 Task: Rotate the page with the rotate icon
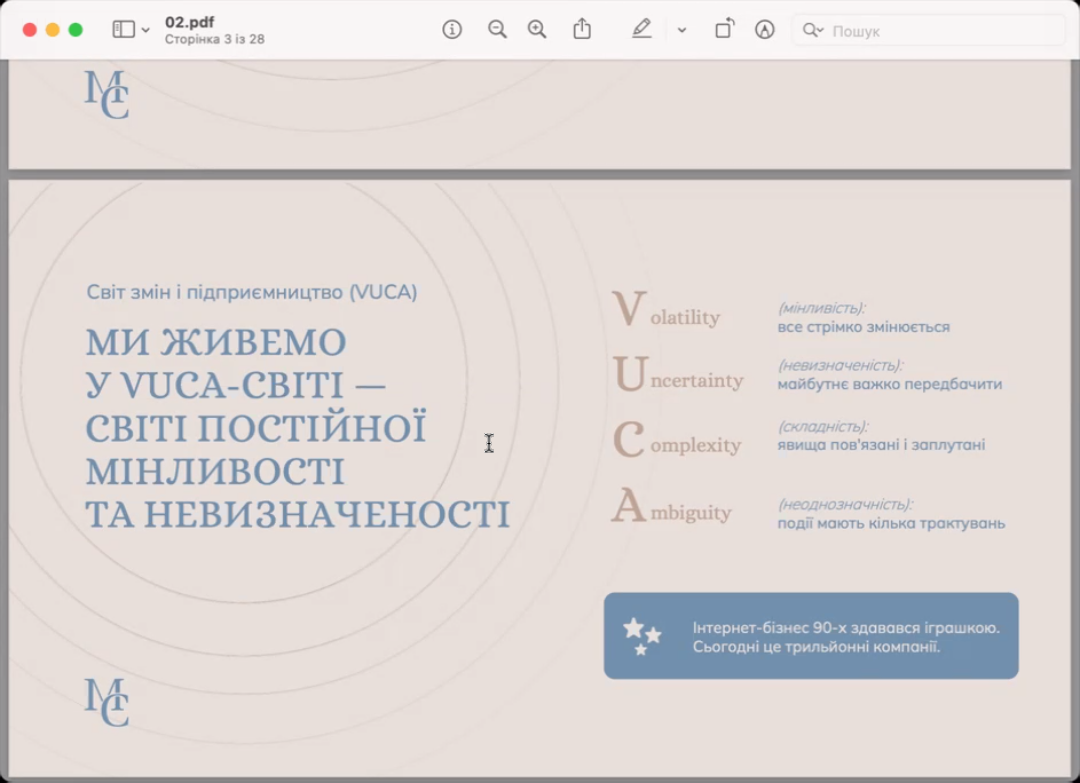point(724,29)
